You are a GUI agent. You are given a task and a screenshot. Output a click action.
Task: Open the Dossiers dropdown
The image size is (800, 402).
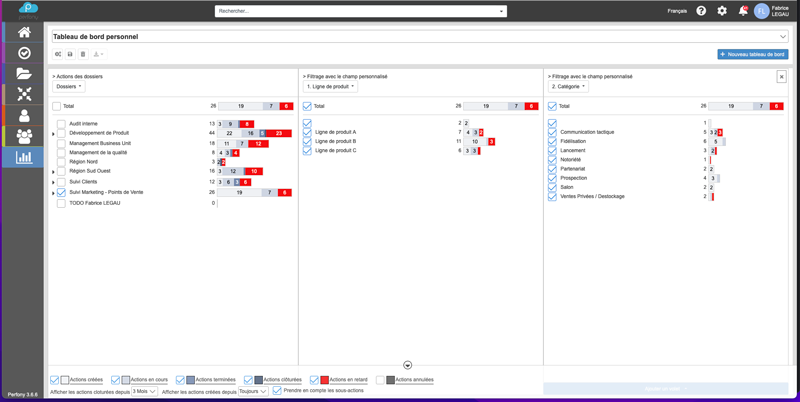[69, 87]
